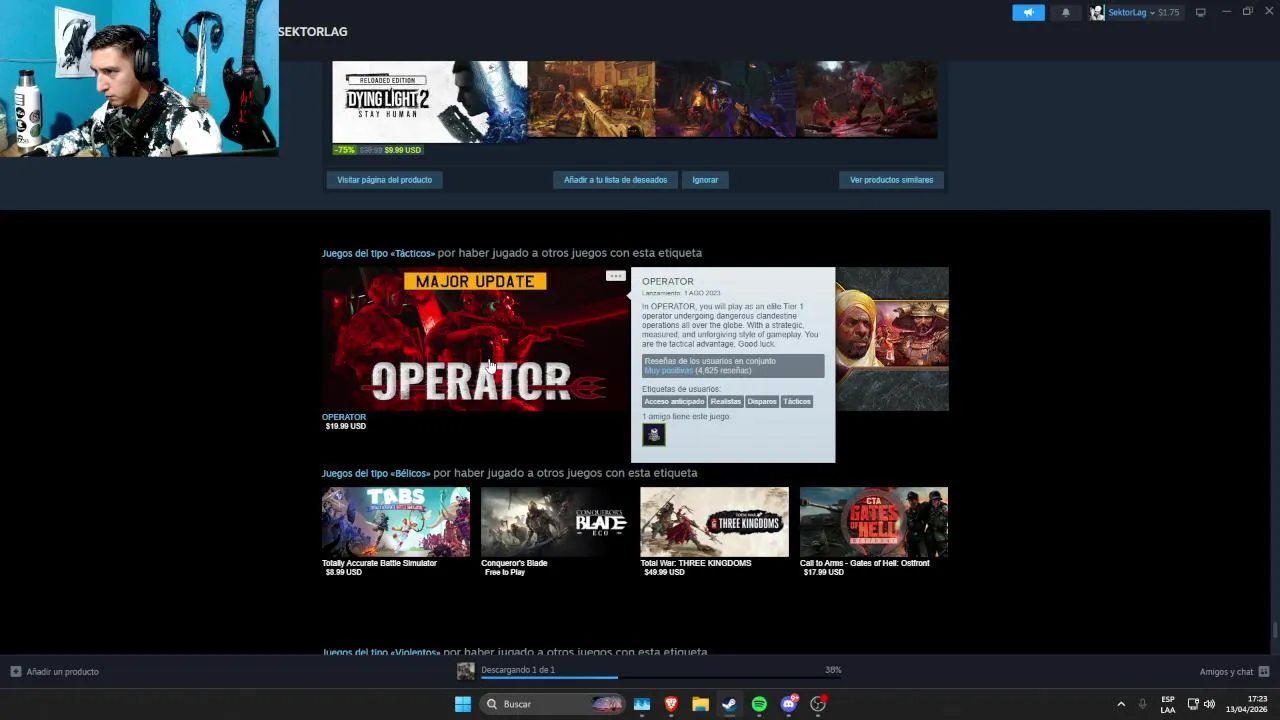Click the $49.99 USD price
The width and height of the screenshot is (1280, 720).
point(664,572)
